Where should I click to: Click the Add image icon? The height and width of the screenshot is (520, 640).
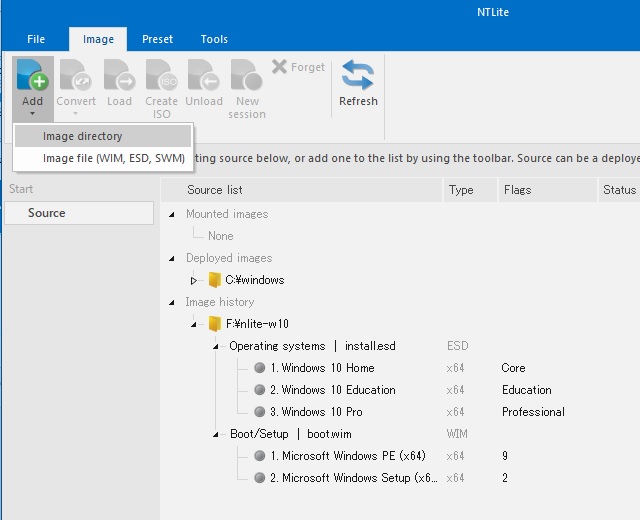[x=33, y=76]
